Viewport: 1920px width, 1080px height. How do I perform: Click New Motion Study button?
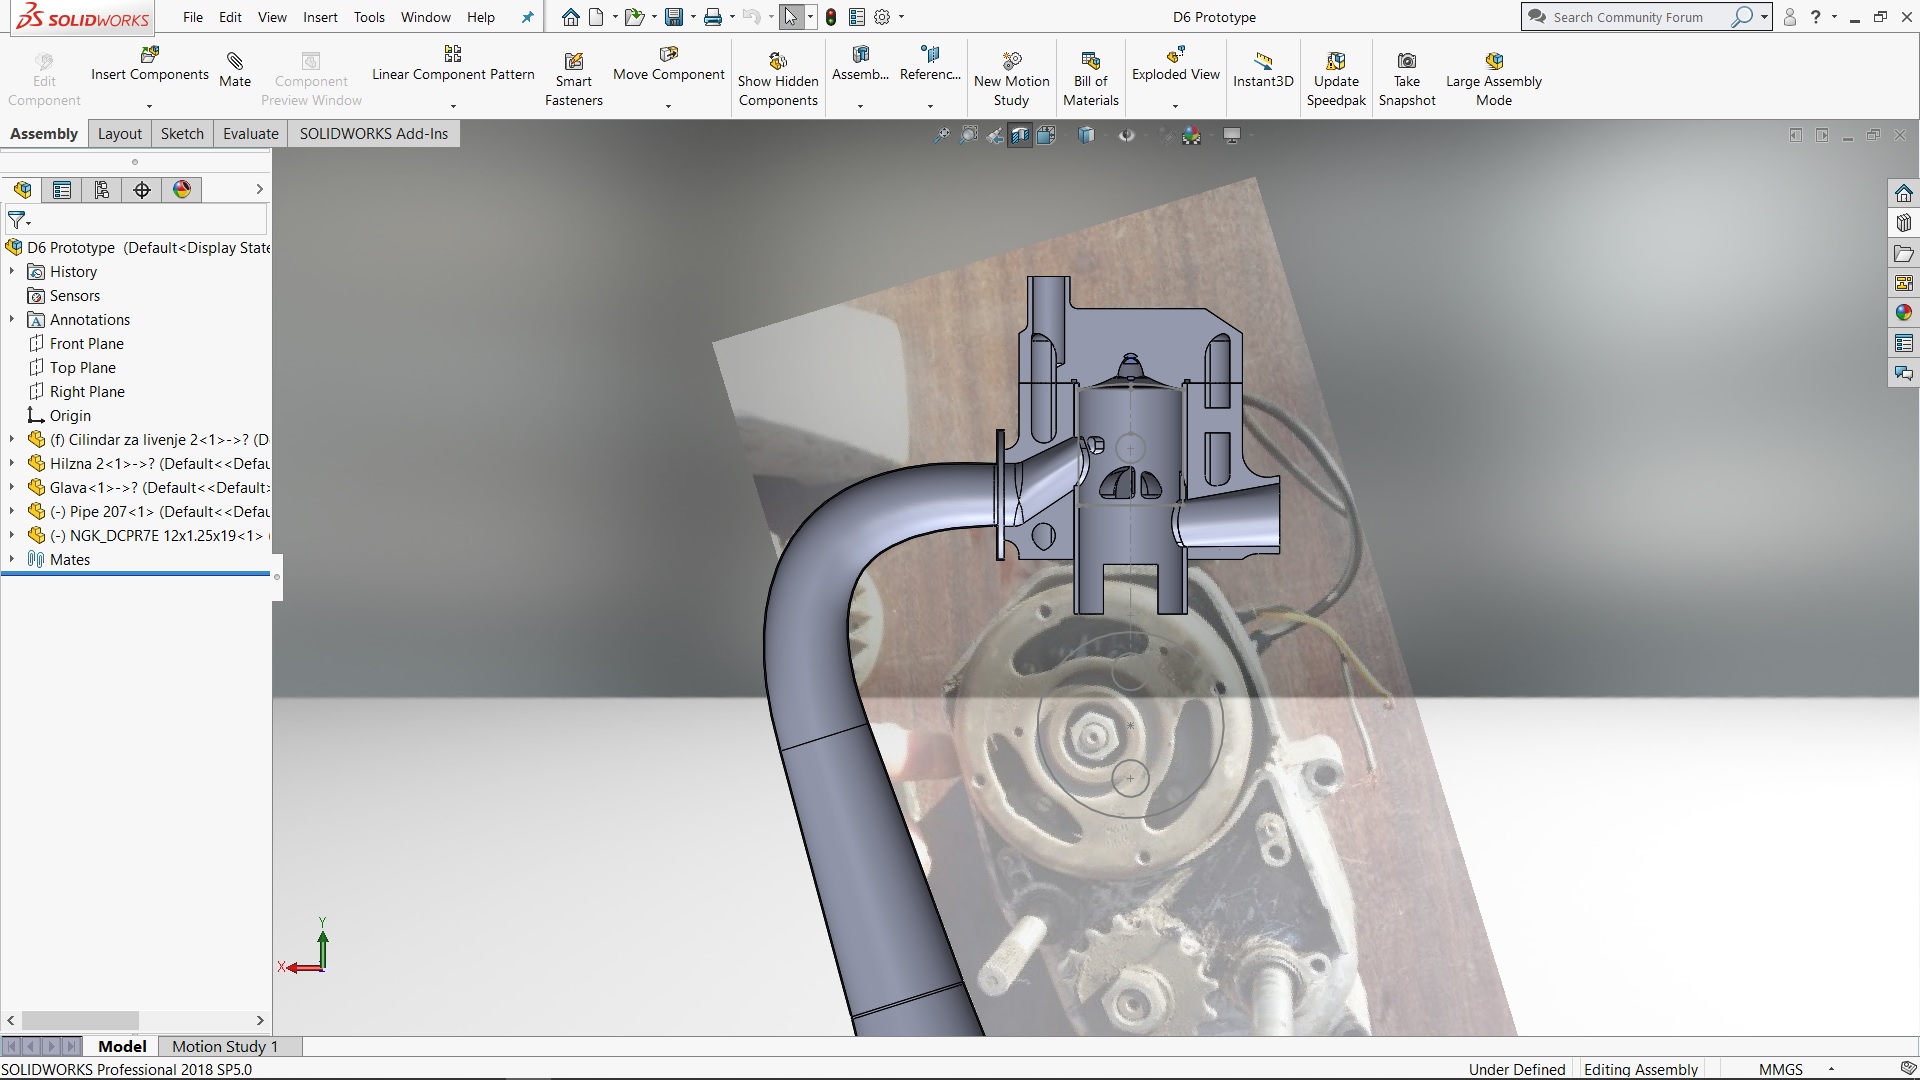(x=1011, y=61)
